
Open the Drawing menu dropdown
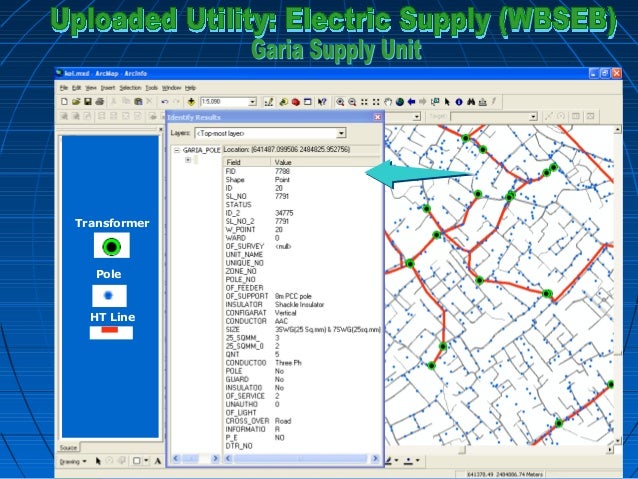click(x=73, y=462)
